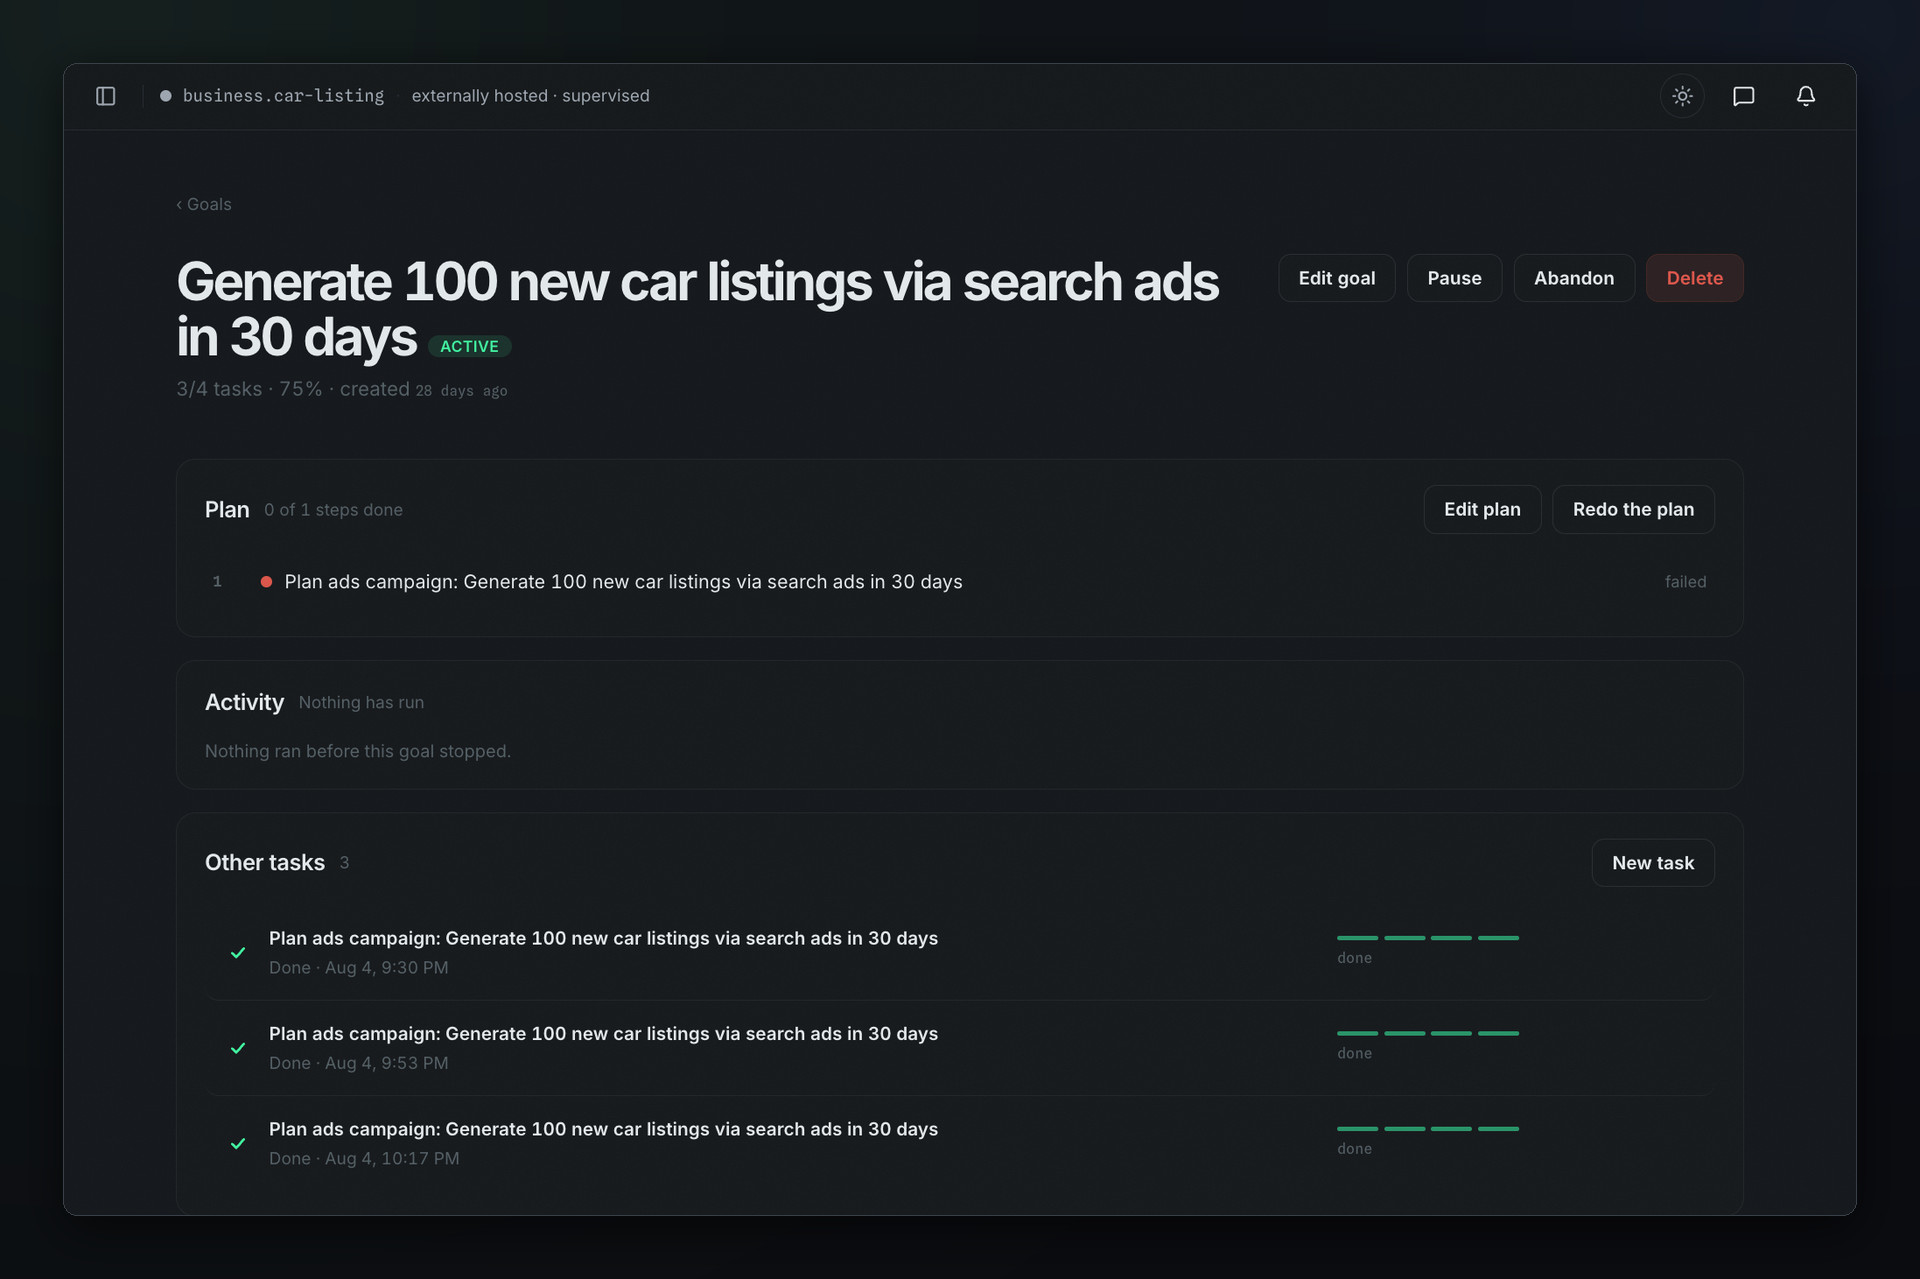
Task: Open failed plan step row
Action: [959, 582]
